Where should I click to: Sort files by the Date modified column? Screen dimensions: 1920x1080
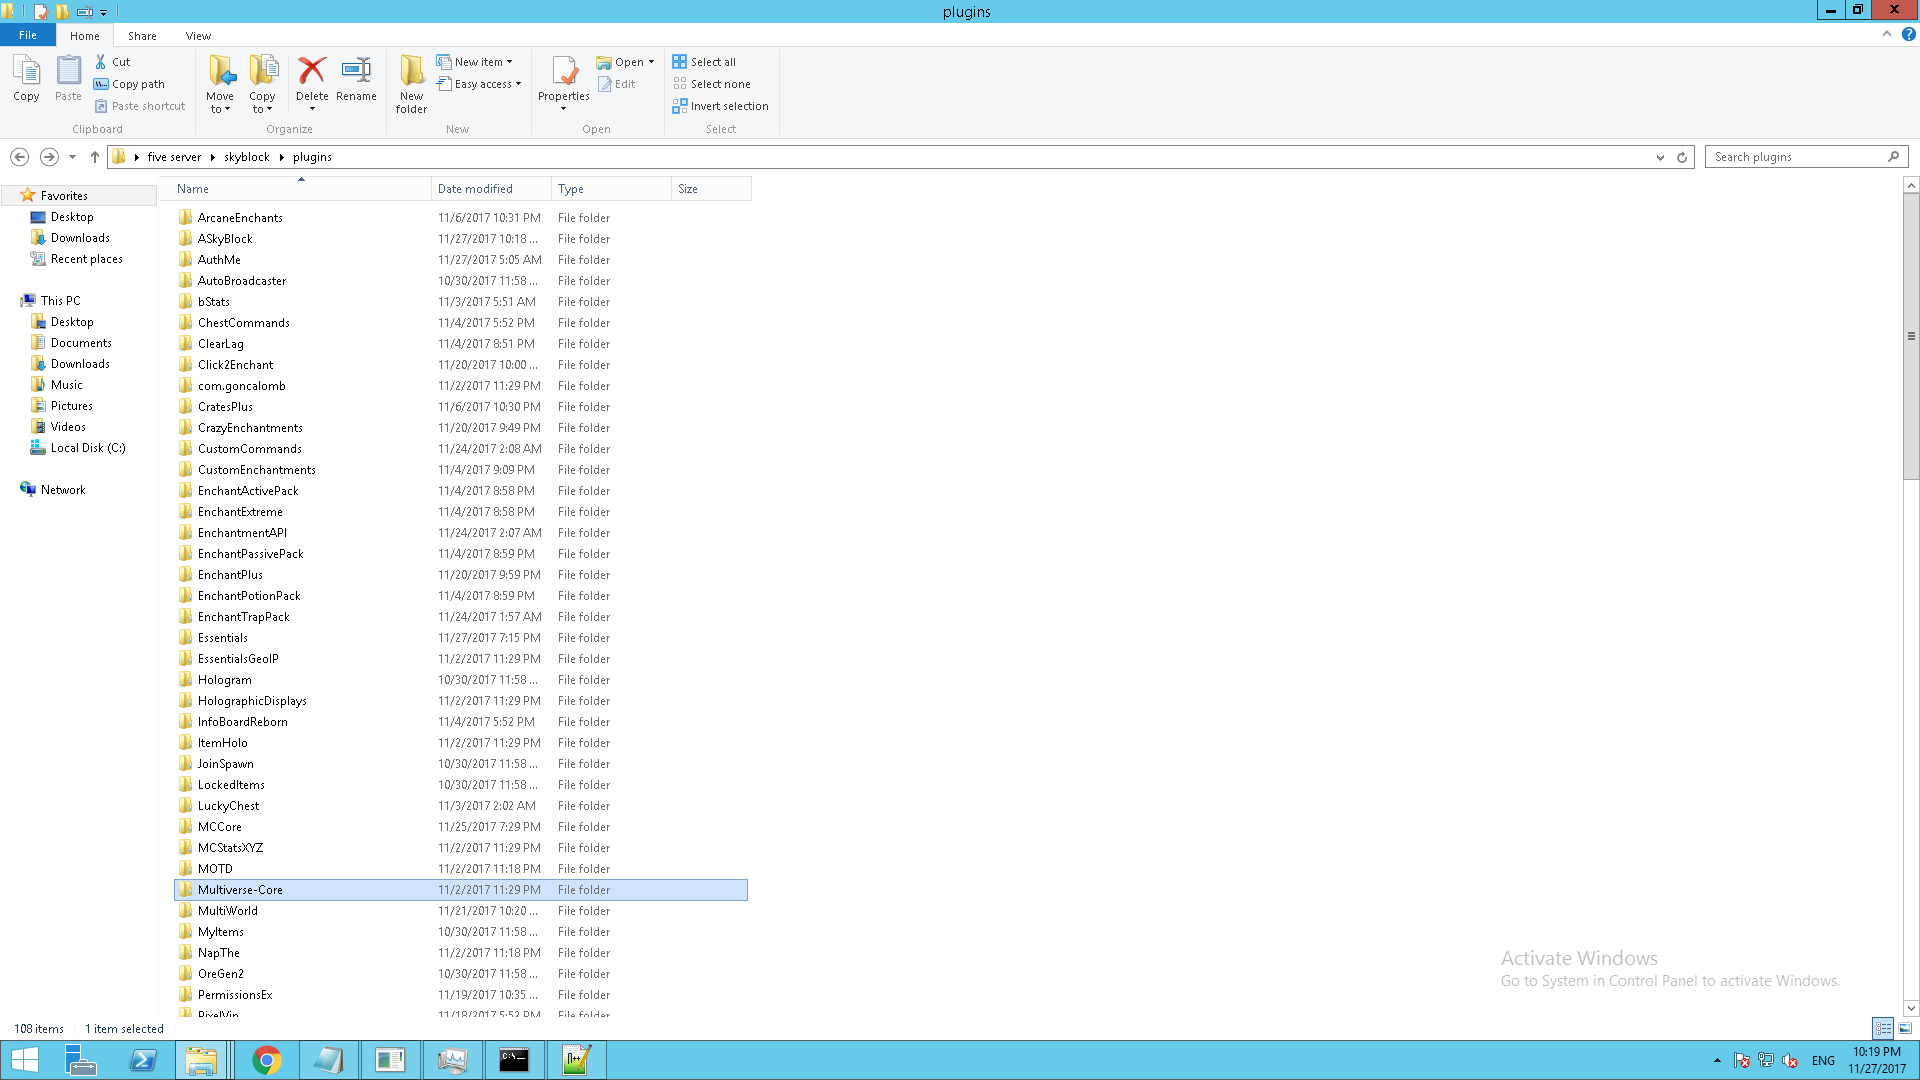point(476,189)
